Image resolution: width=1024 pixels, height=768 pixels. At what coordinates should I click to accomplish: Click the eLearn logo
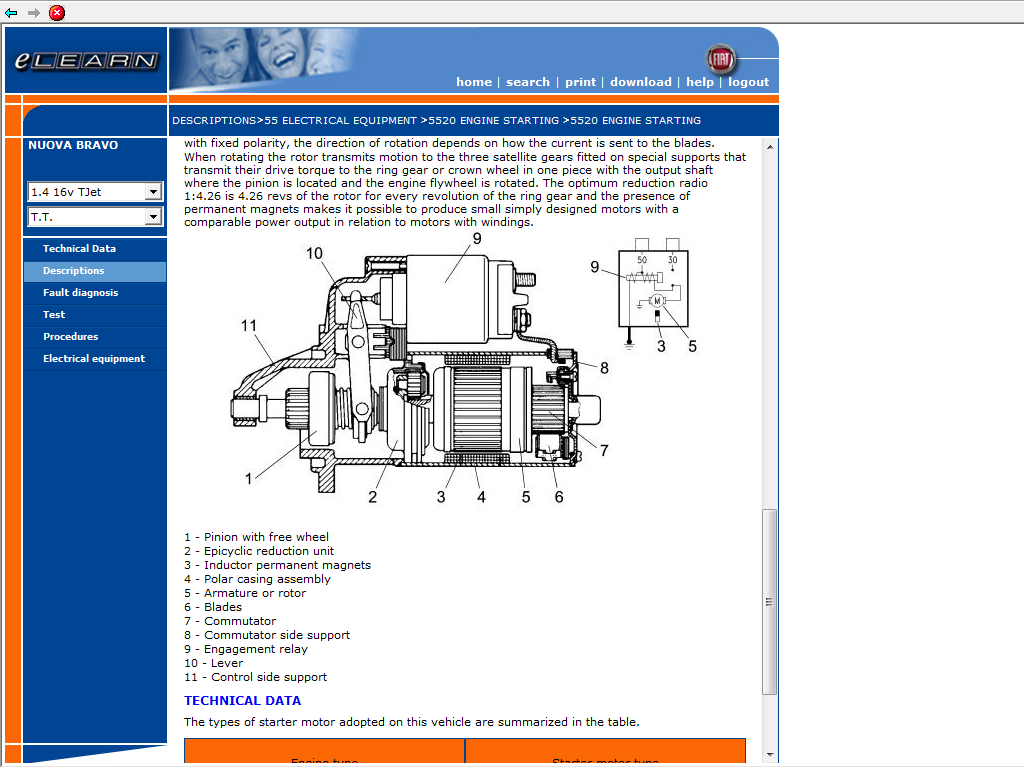[86, 61]
